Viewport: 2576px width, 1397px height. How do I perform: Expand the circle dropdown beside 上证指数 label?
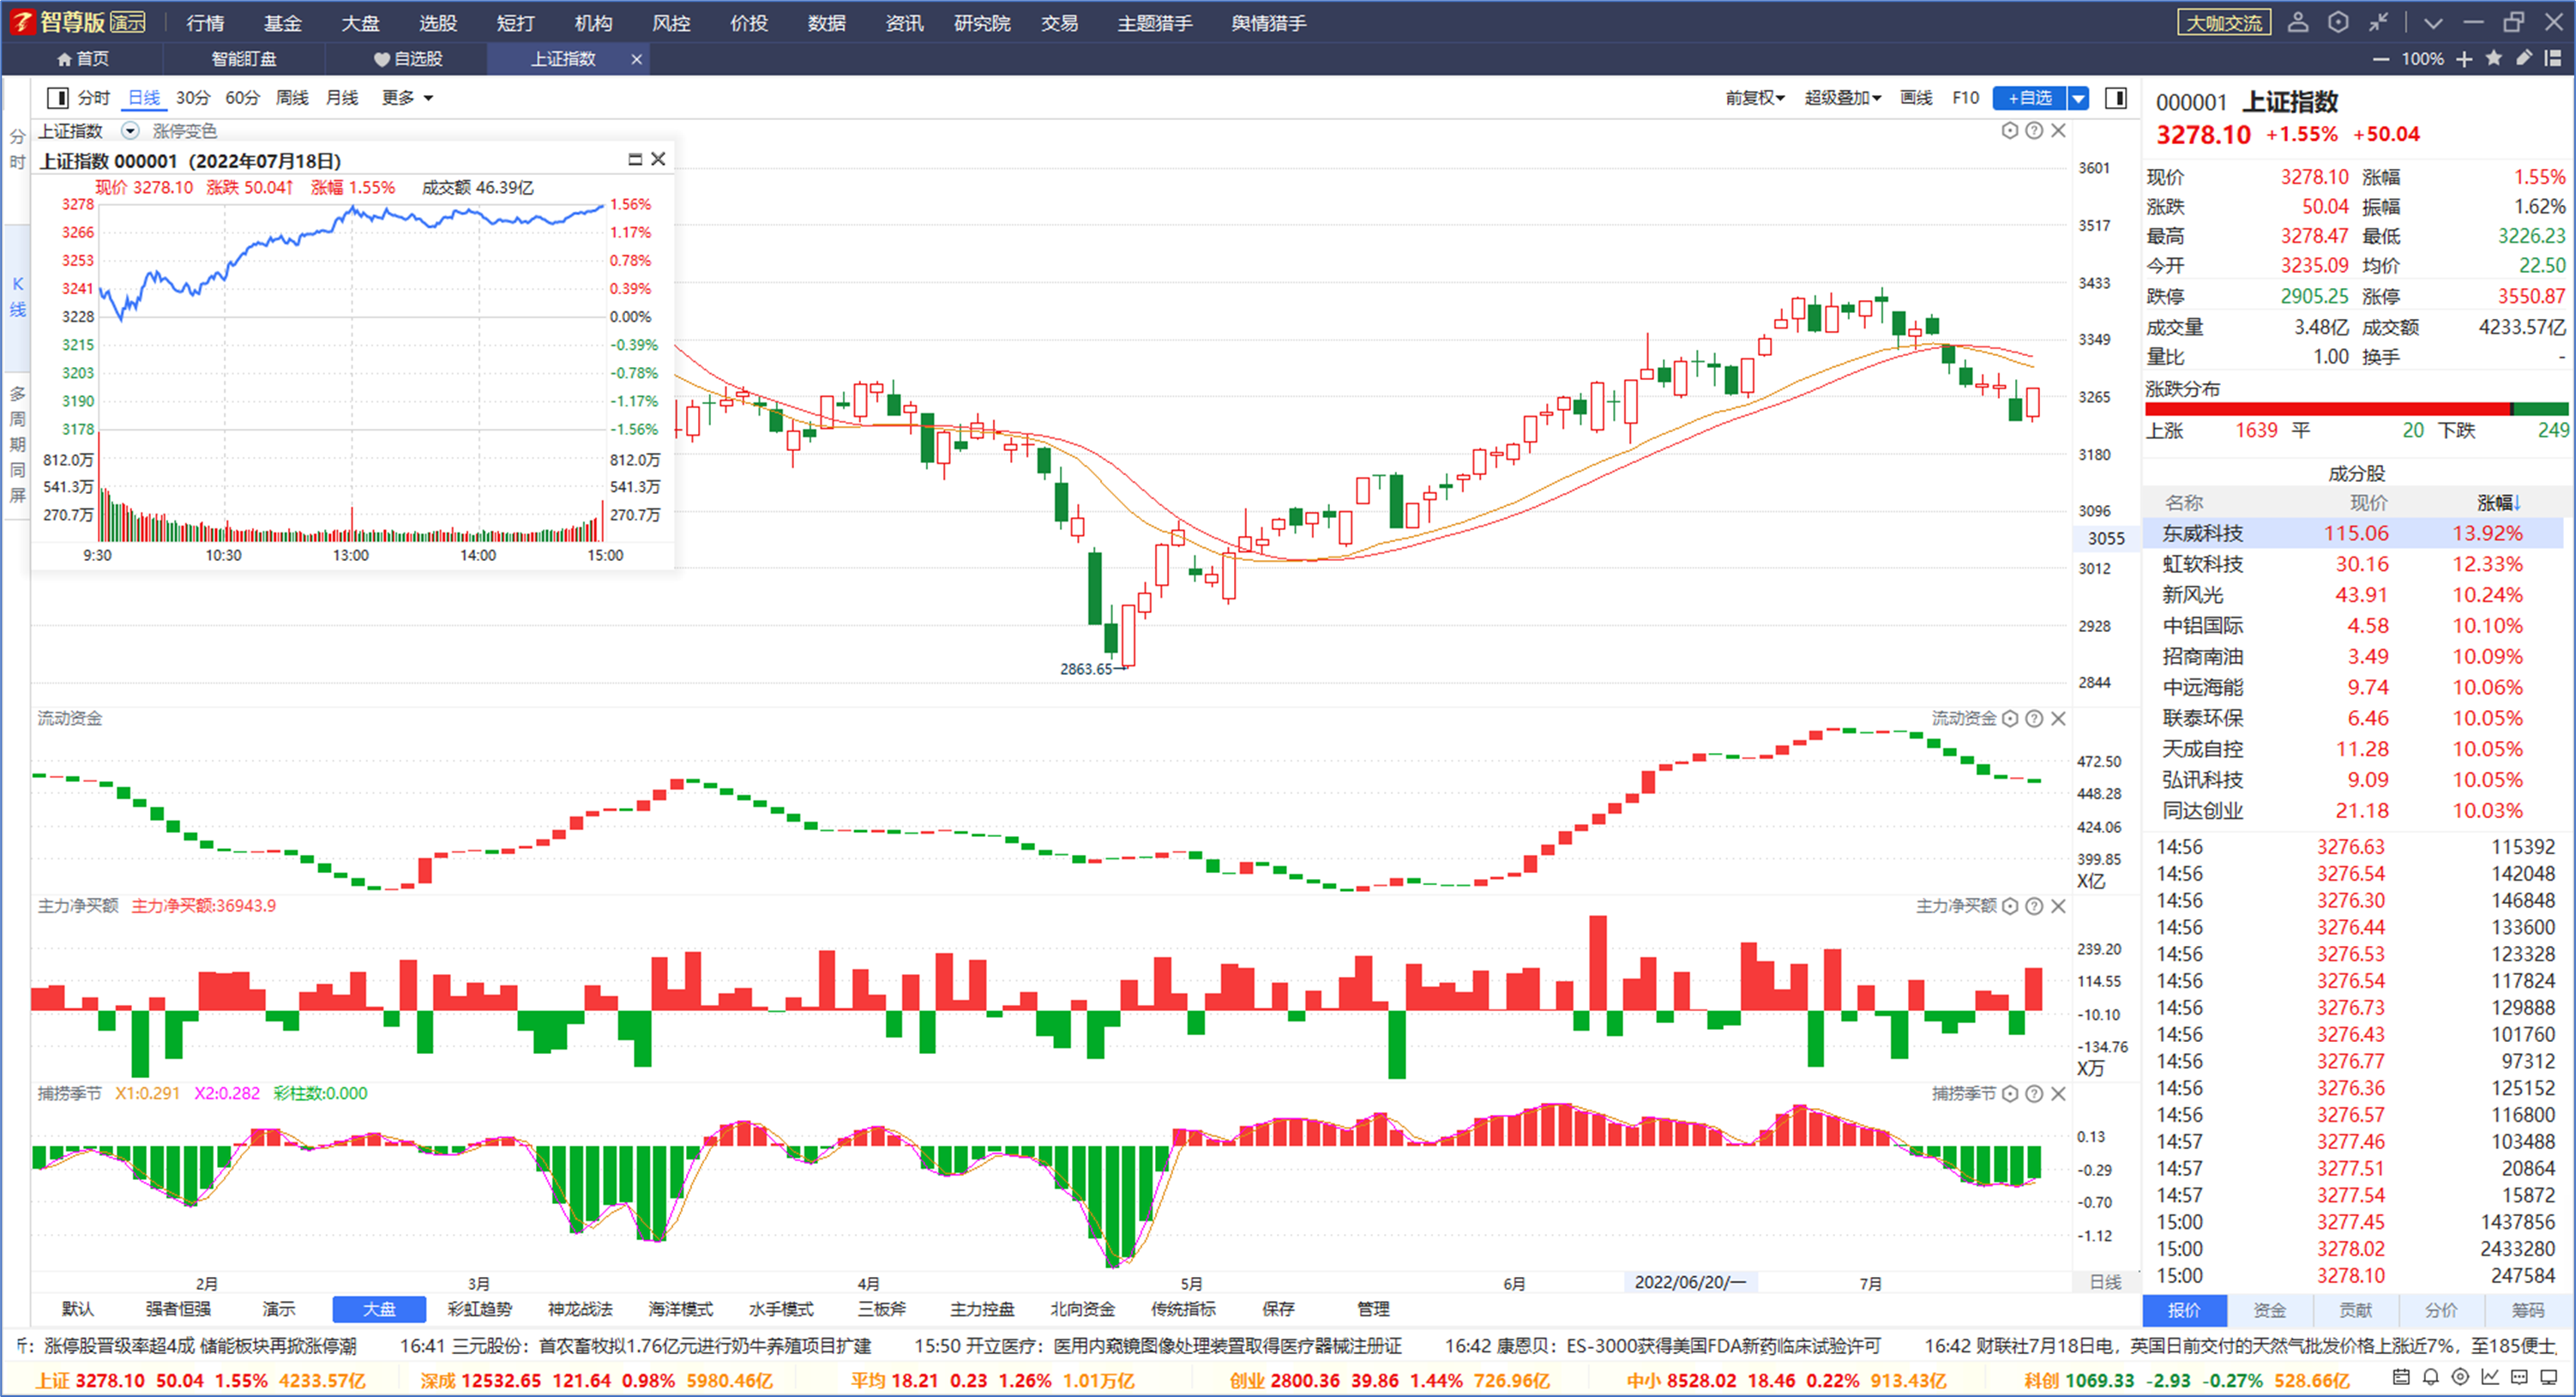[x=130, y=130]
